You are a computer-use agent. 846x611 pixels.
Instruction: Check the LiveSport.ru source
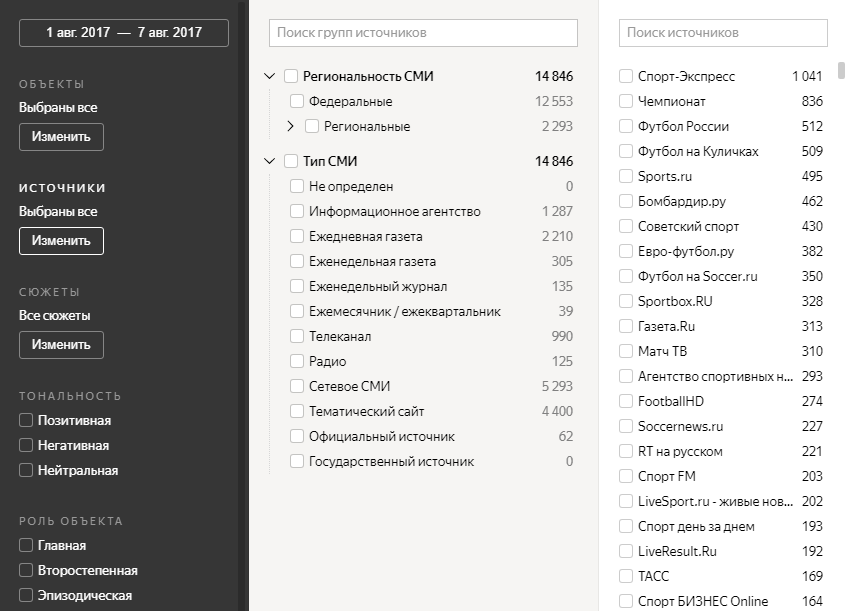626,501
